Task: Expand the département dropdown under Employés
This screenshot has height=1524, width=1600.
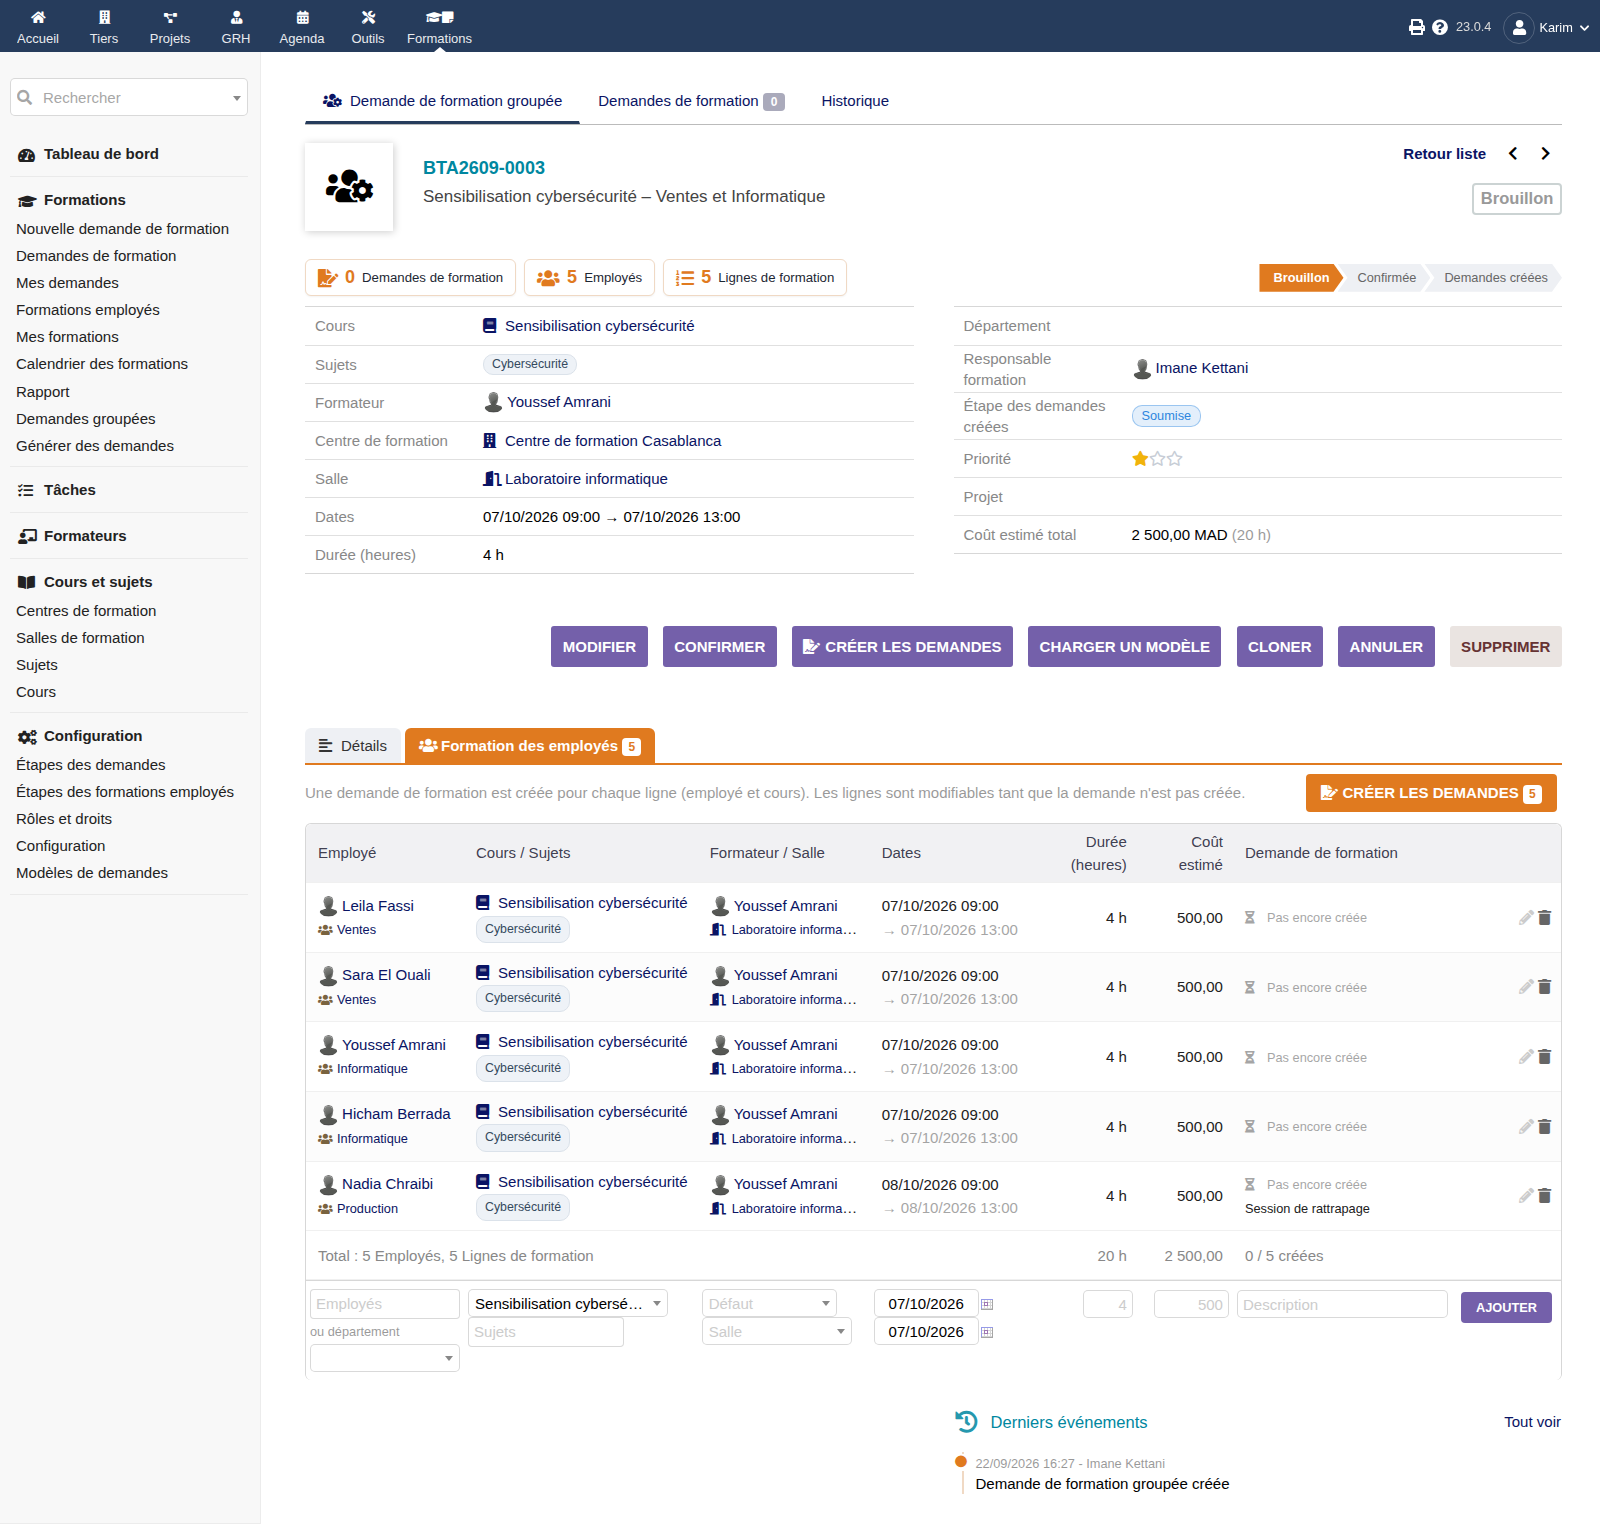Action: click(384, 1358)
